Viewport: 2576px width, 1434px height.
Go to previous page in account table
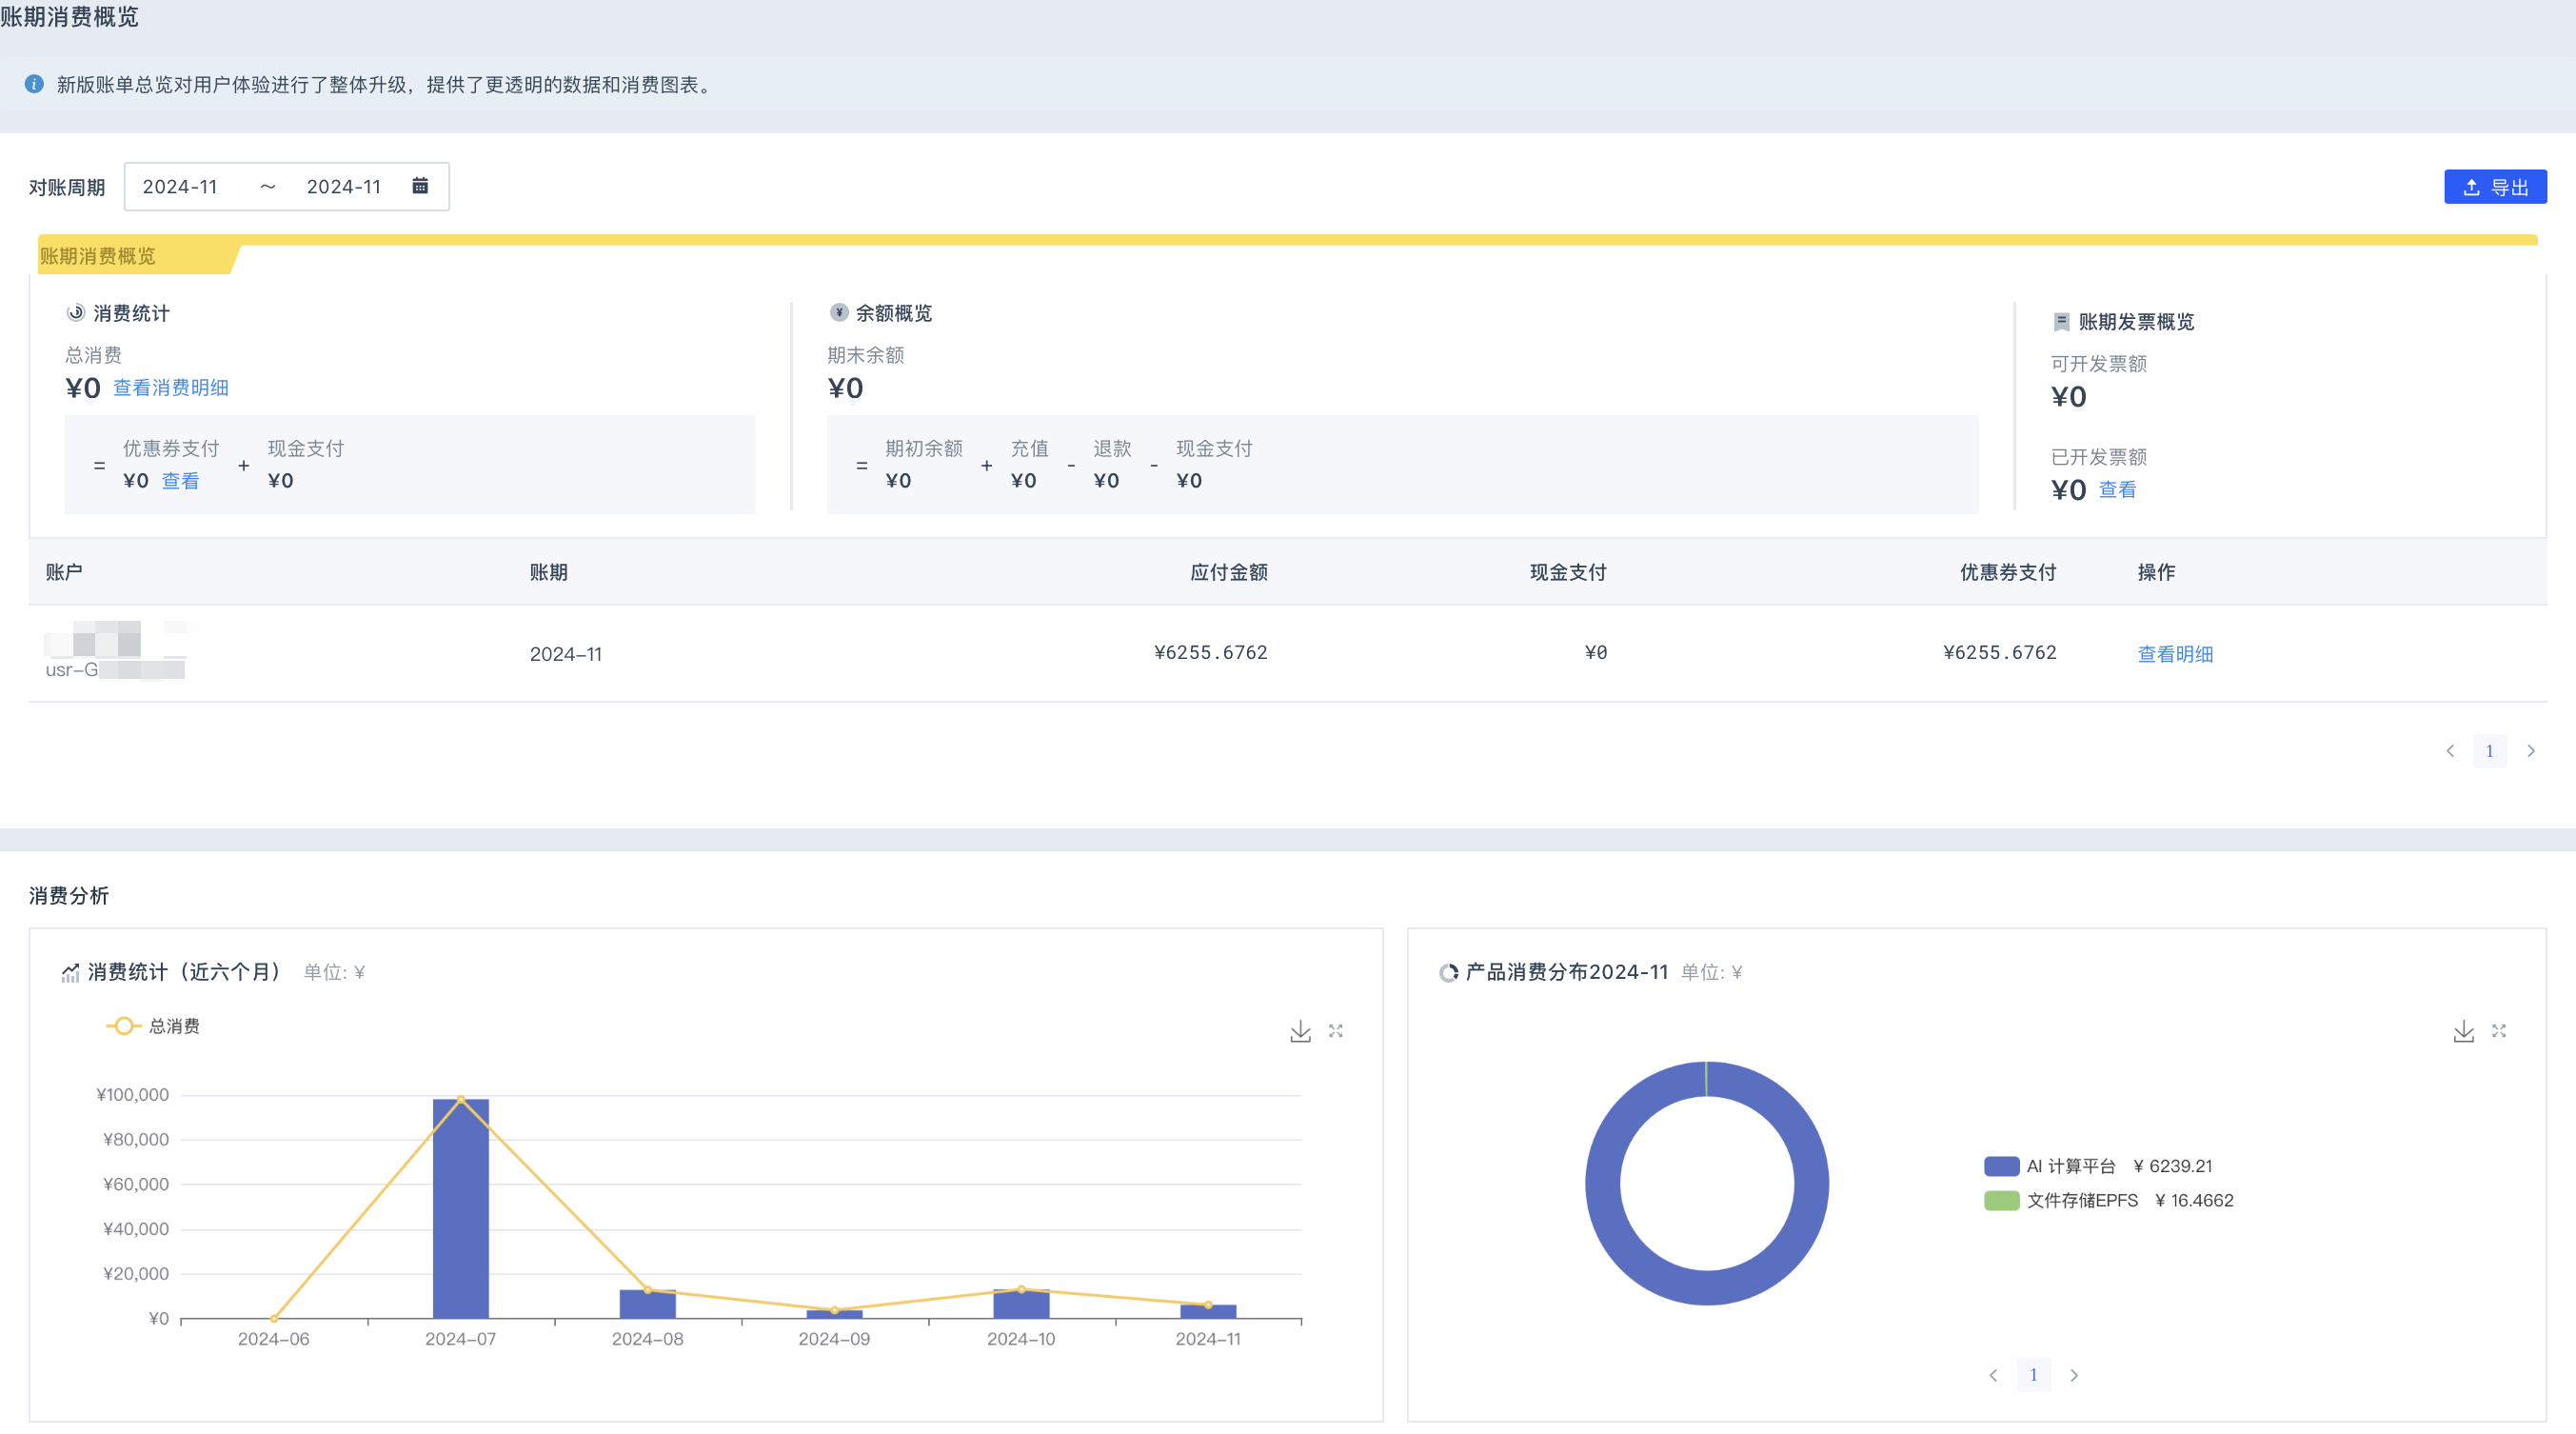[2450, 751]
